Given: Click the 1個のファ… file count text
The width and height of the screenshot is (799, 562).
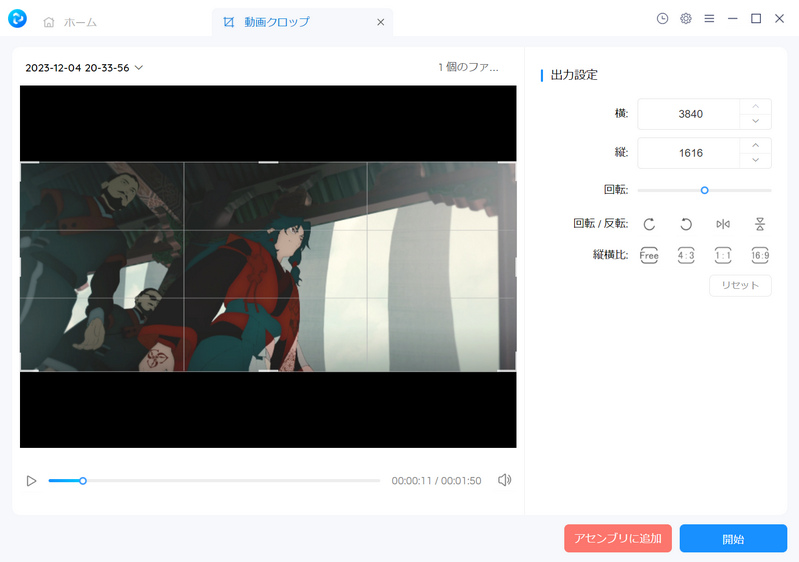Looking at the screenshot, I should point(468,67).
